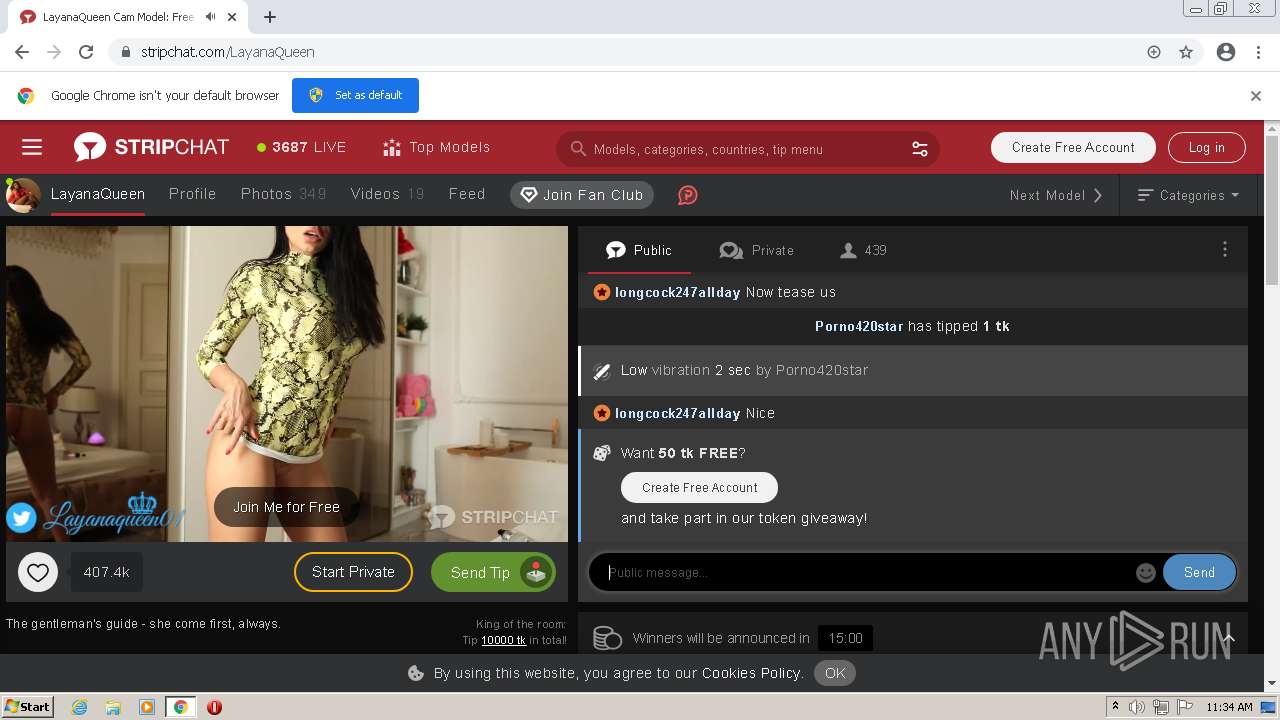Screen dimensions: 1280x720
Task: Click username longcock247allday on the Nice message
Action: pos(677,413)
